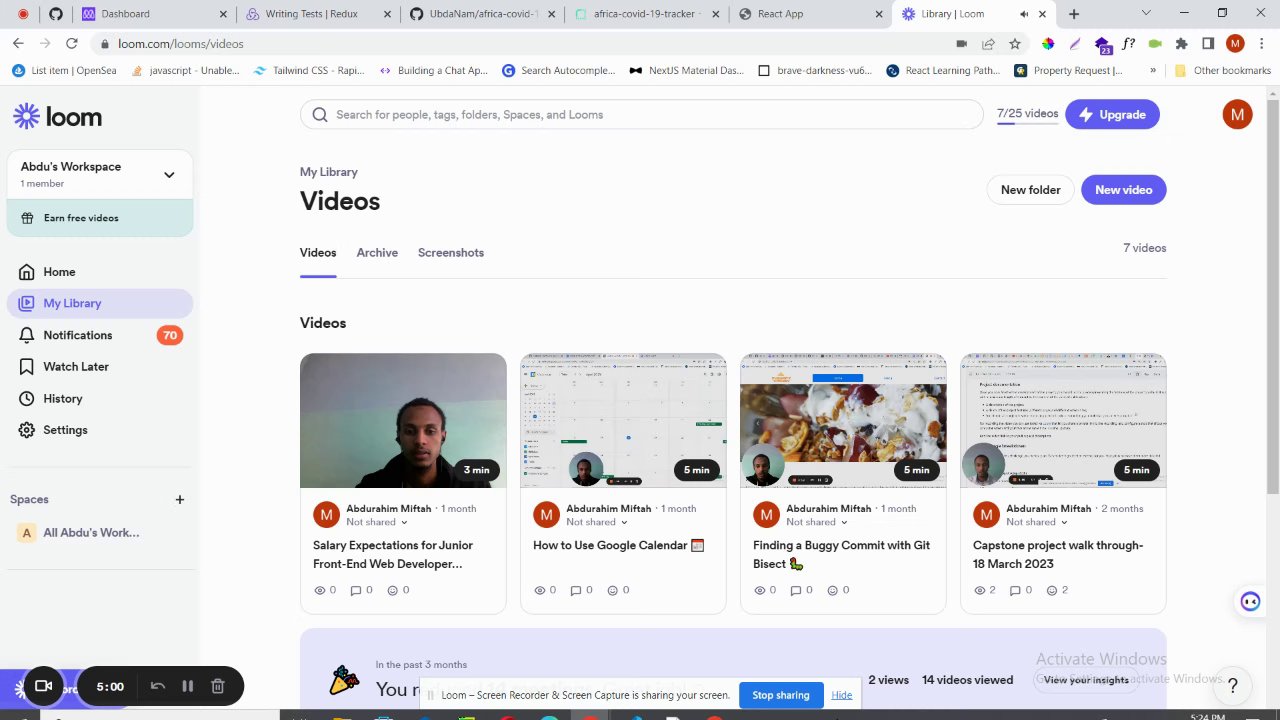Expand the Abdu's Workspace switcher

(100, 174)
